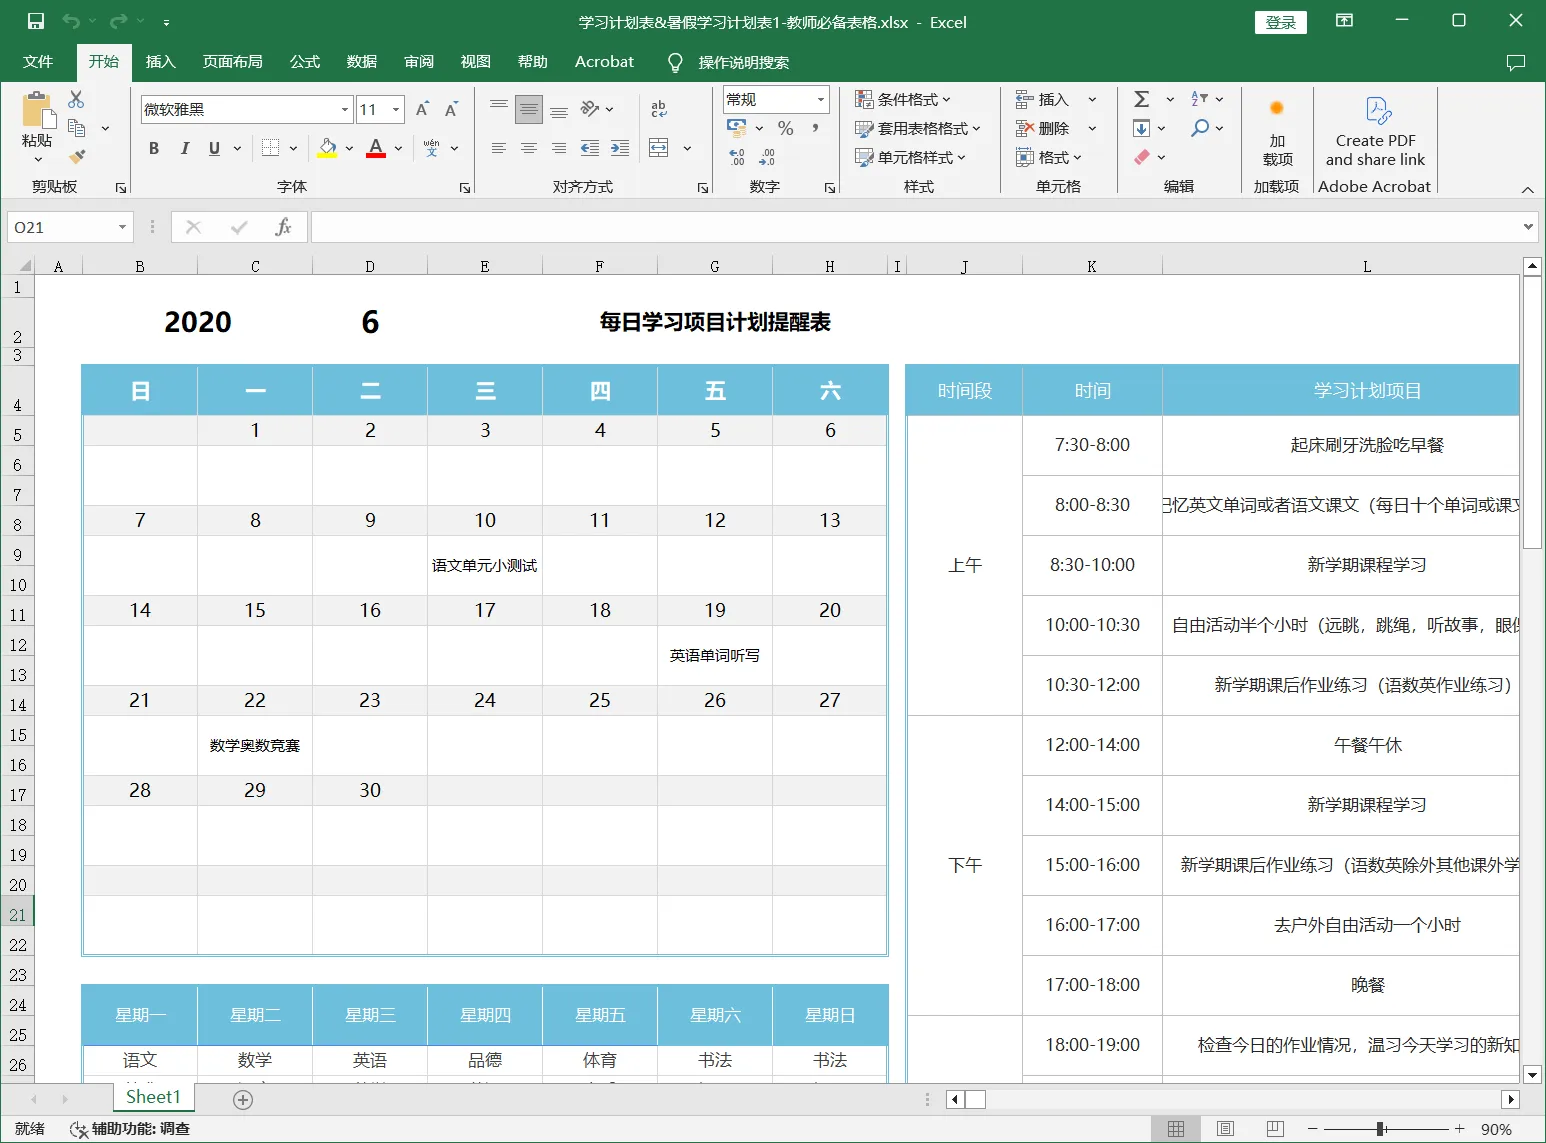1546x1143 pixels.
Task: Click the 删除 cells button
Action: point(1043,128)
